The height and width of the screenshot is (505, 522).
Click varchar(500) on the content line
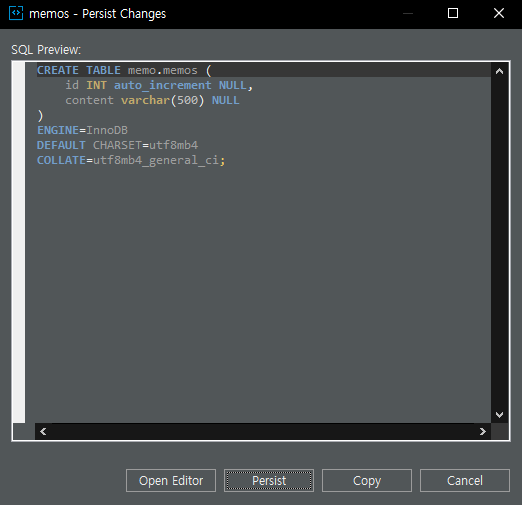coord(162,100)
